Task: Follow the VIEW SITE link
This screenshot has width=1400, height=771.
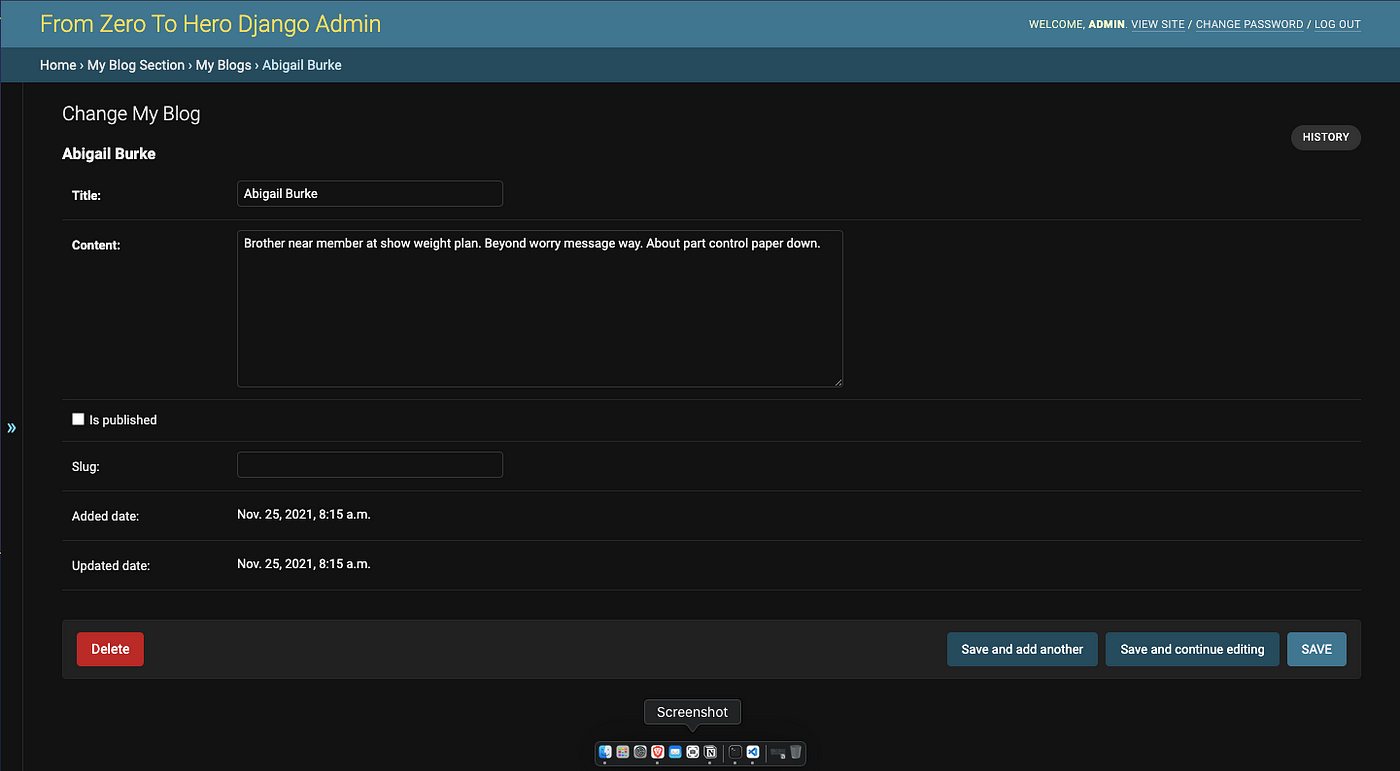Action: tap(1158, 24)
